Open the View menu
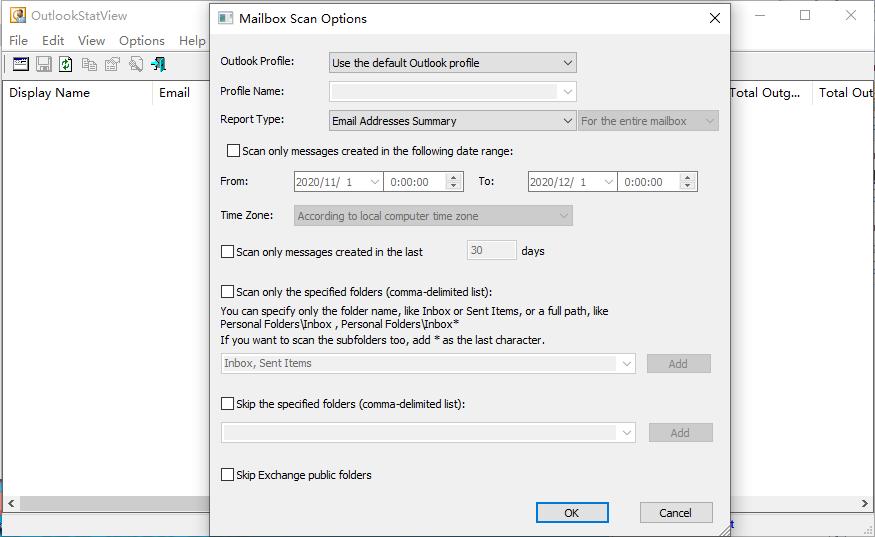Screen dimensions: 875x537 [92, 41]
